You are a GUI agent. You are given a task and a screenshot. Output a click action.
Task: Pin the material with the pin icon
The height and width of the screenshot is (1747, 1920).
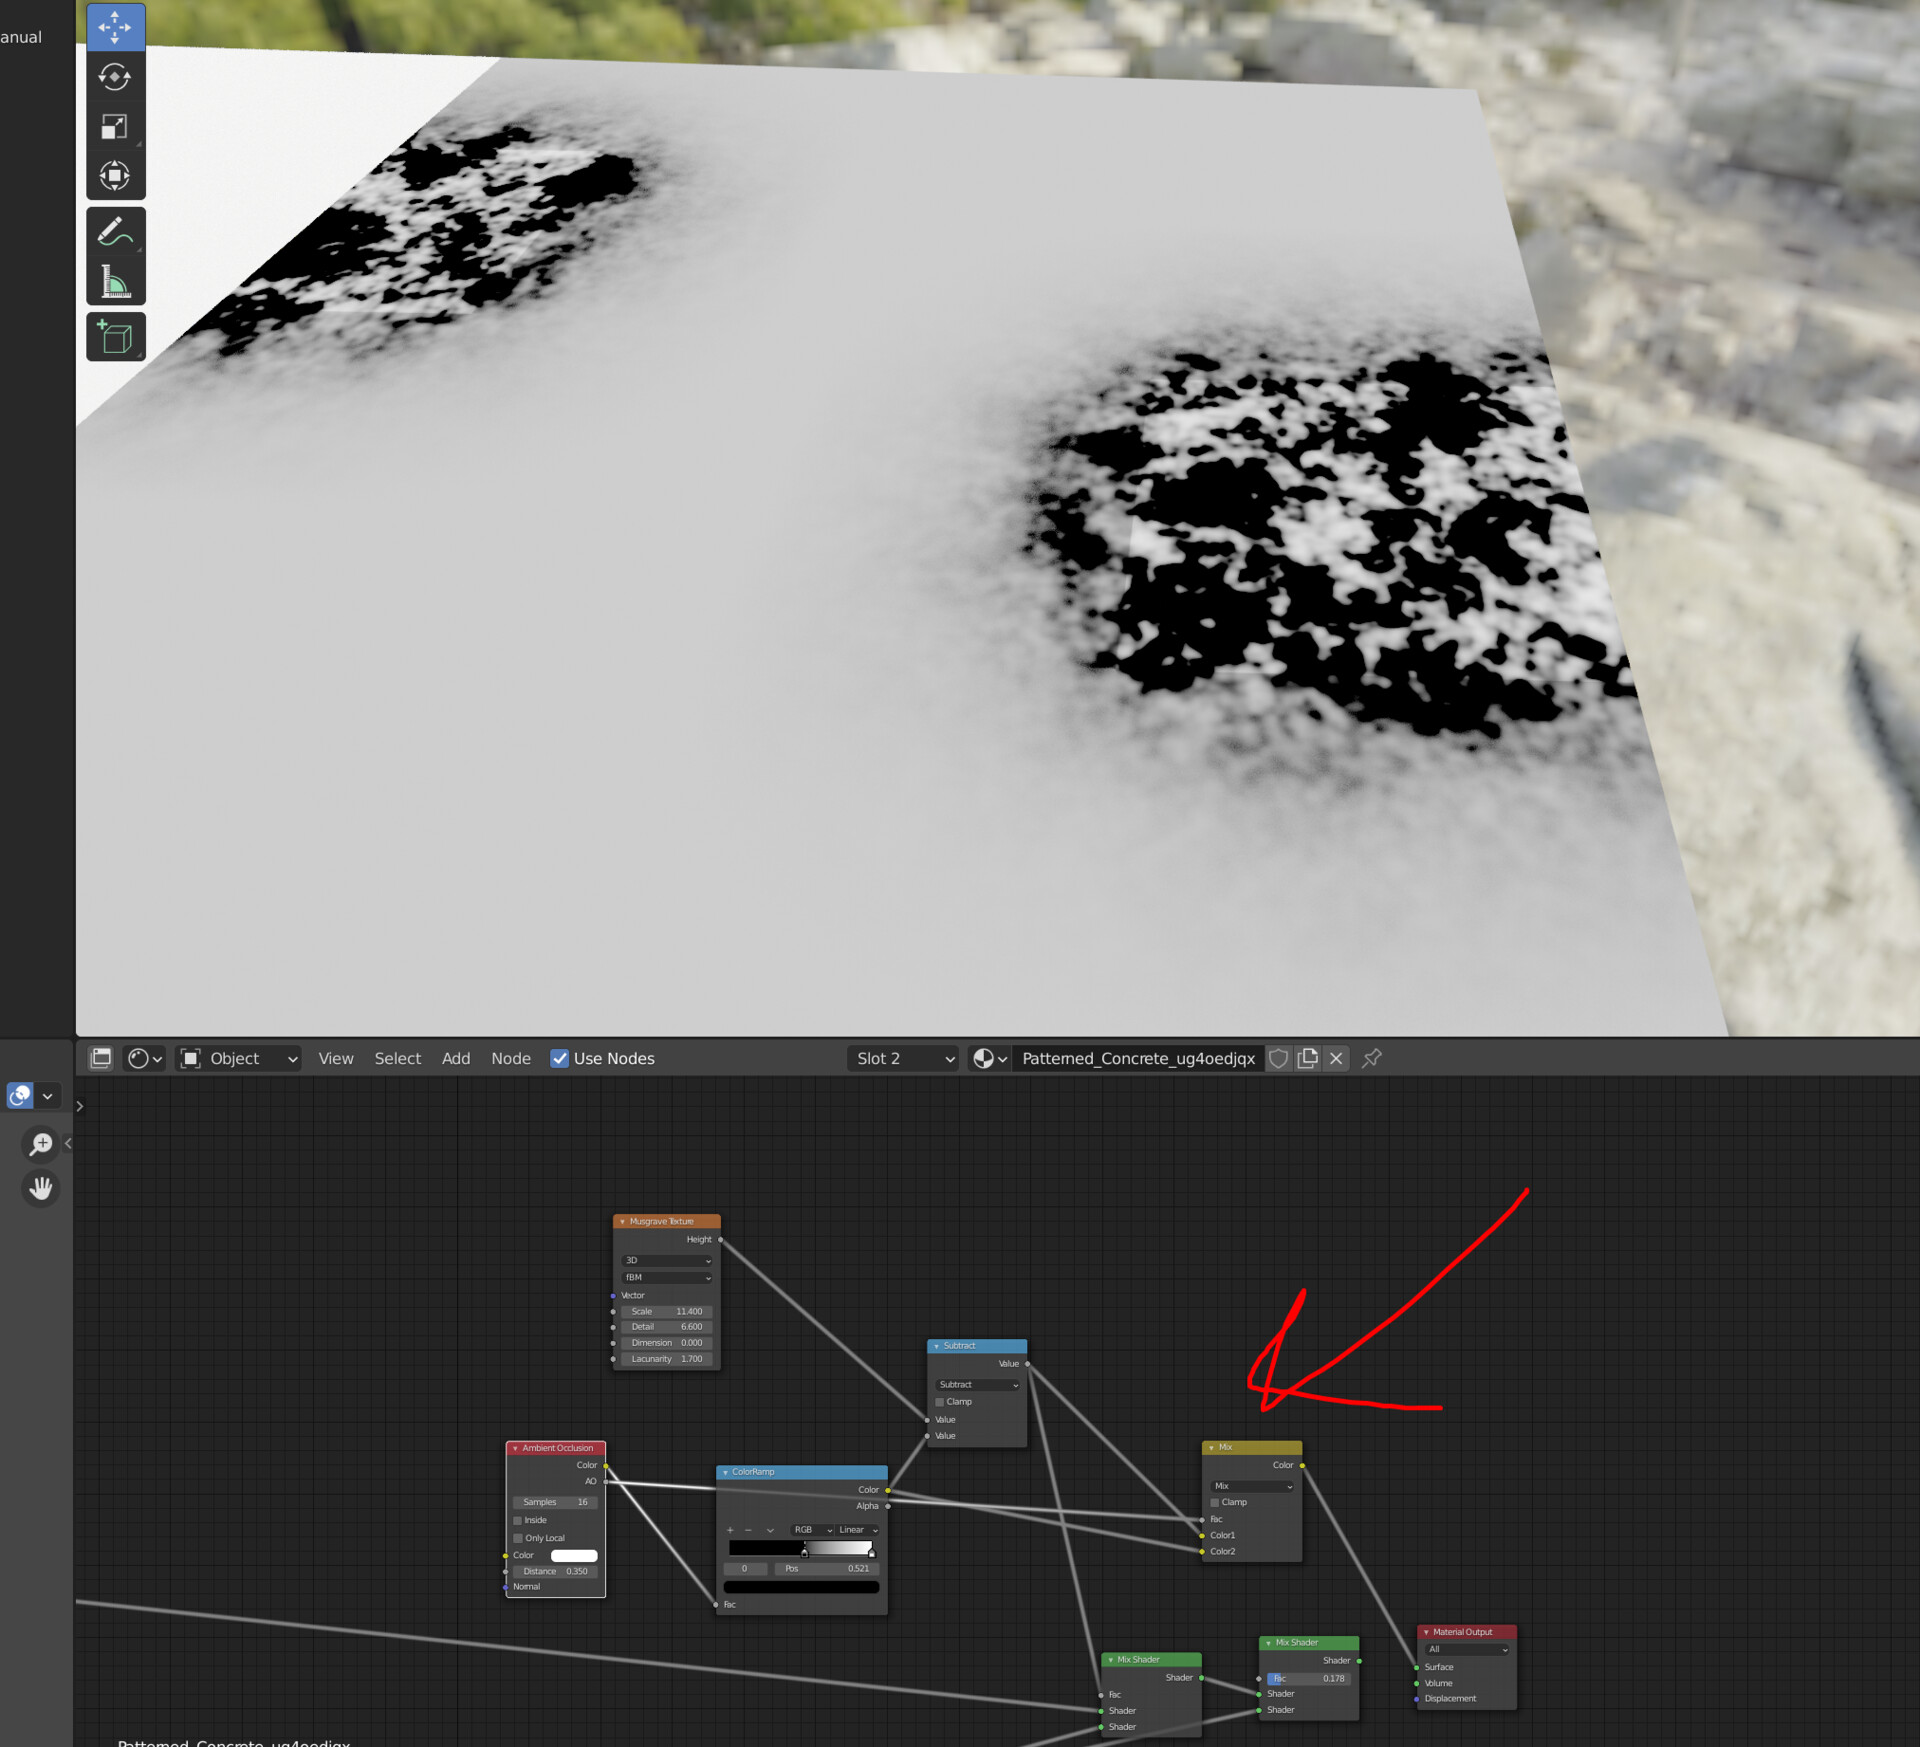pos(1371,1058)
